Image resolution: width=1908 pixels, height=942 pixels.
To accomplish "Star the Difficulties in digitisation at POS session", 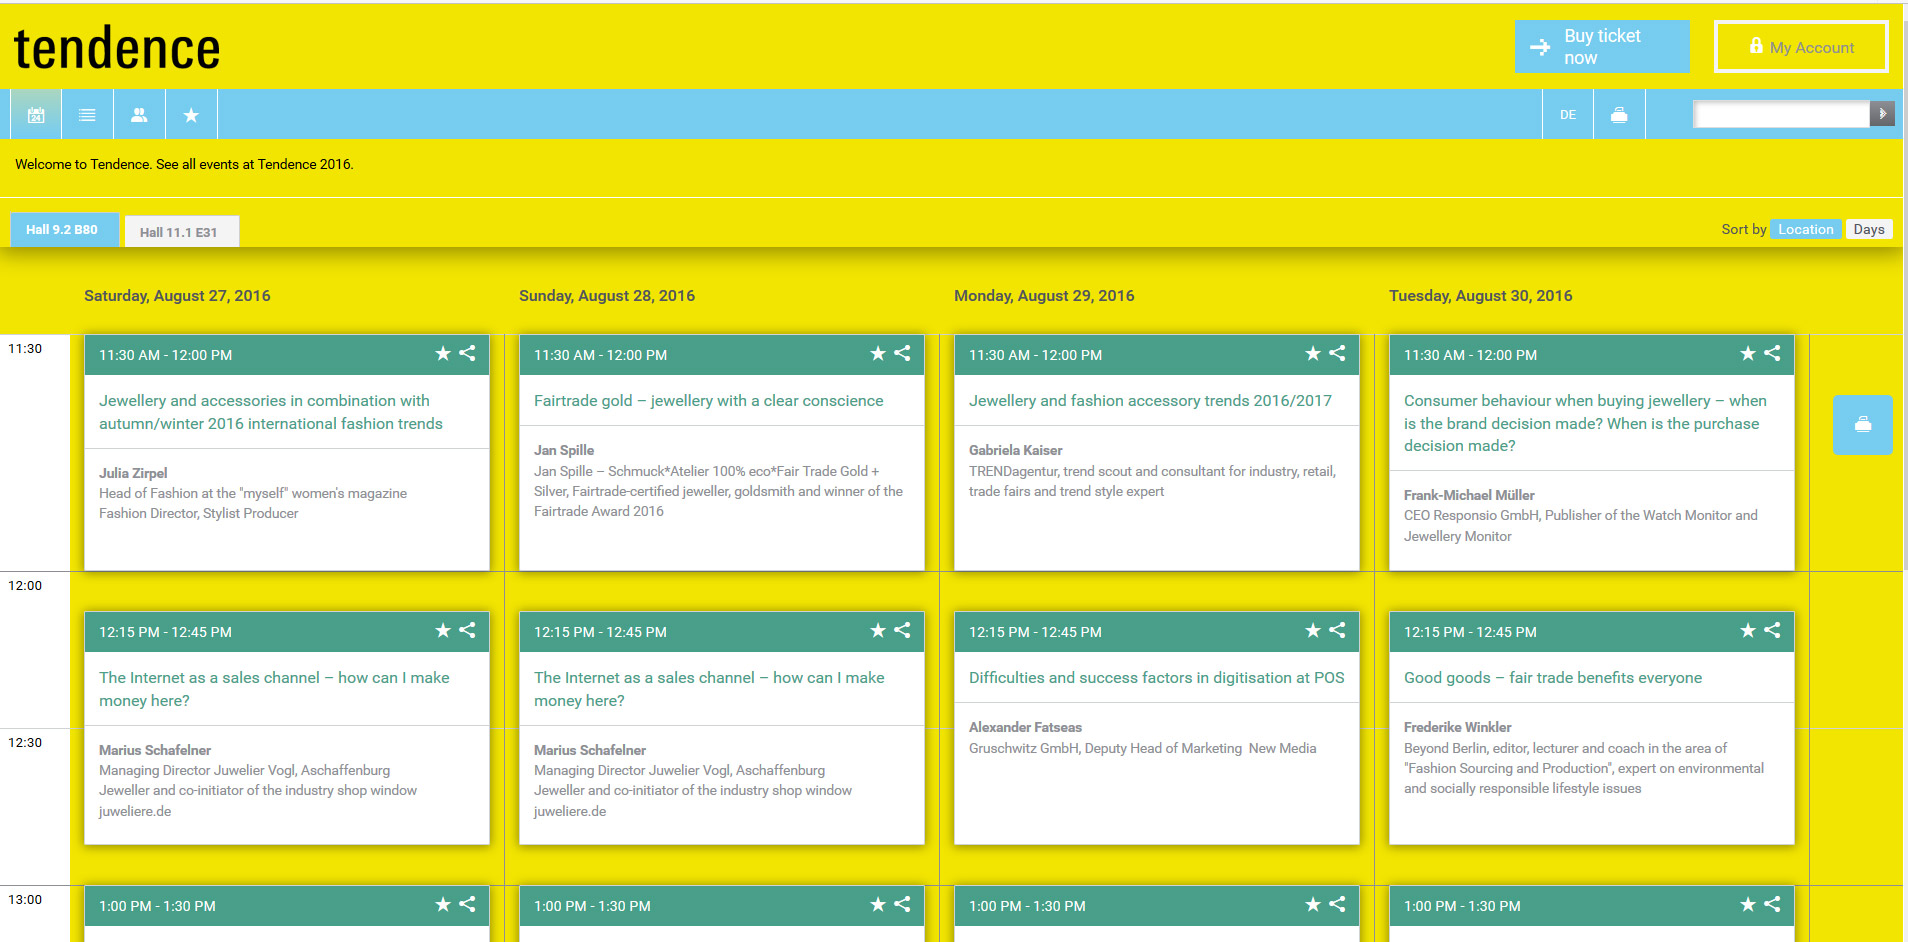I will tap(1313, 631).
